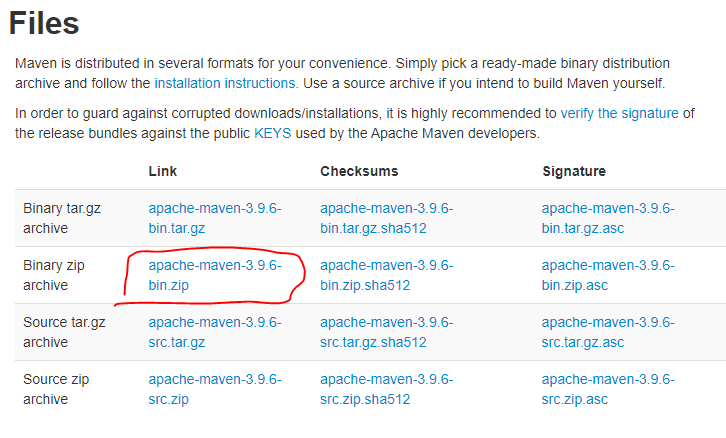Click the Source tar.gz archive row label
This screenshot has height=438, width=726.
[x=64, y=332]
